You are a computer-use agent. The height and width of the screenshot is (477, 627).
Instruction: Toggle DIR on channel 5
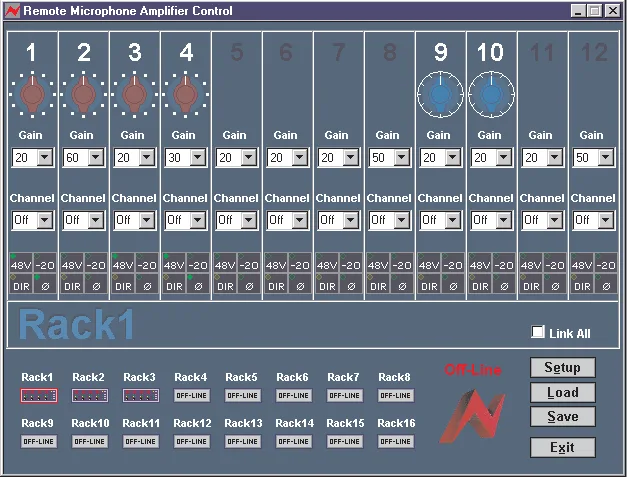225,283
